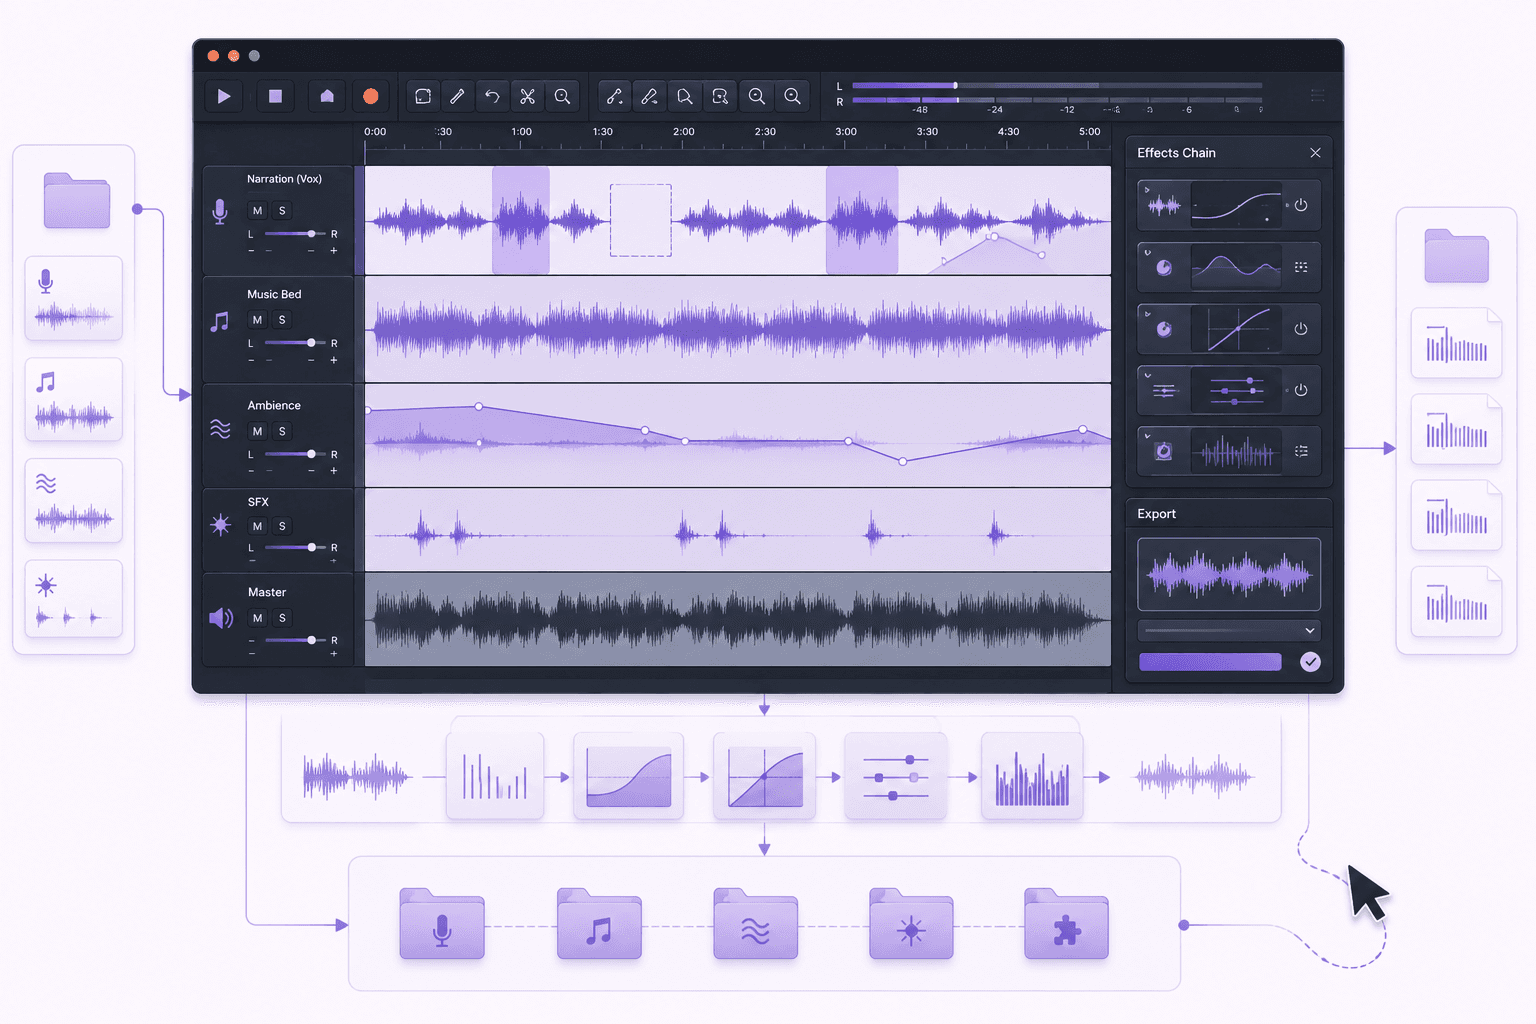This screenshot has width=1536, height=1024.
Task: Mute the Narration (Vox) track
Action: [x=257, y=211]
